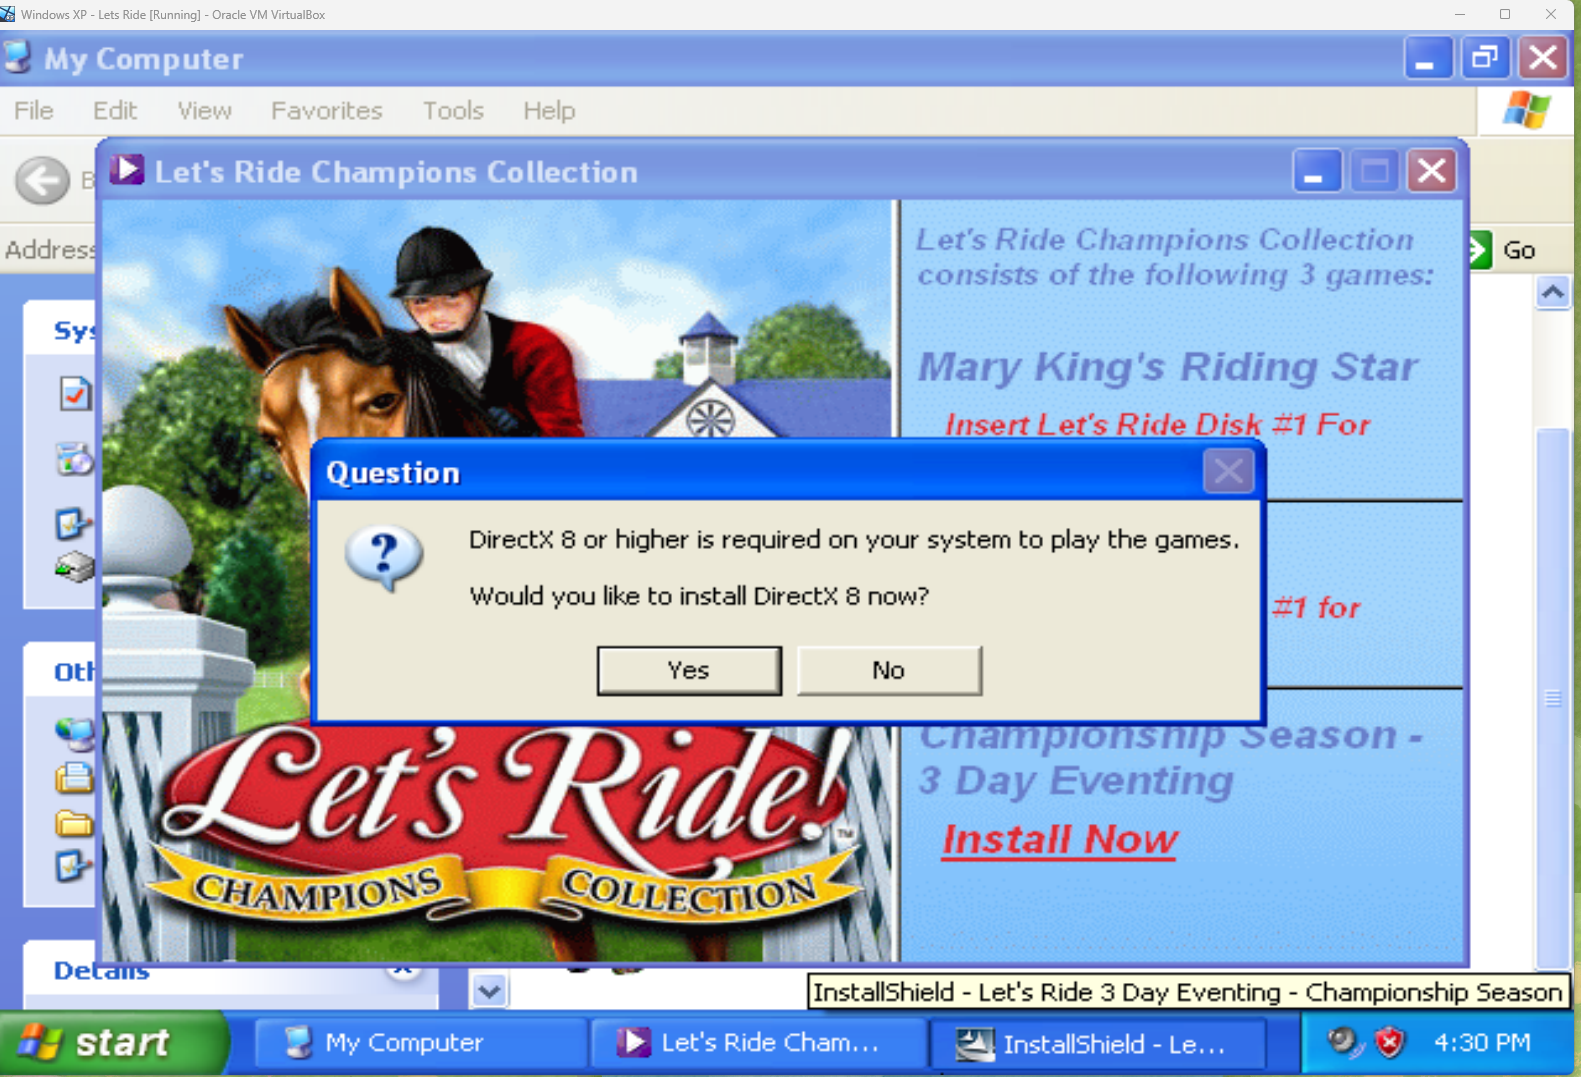1581x1077 pixels.
Task: Minimize the My Computer window
Action: click(1428, 58)
